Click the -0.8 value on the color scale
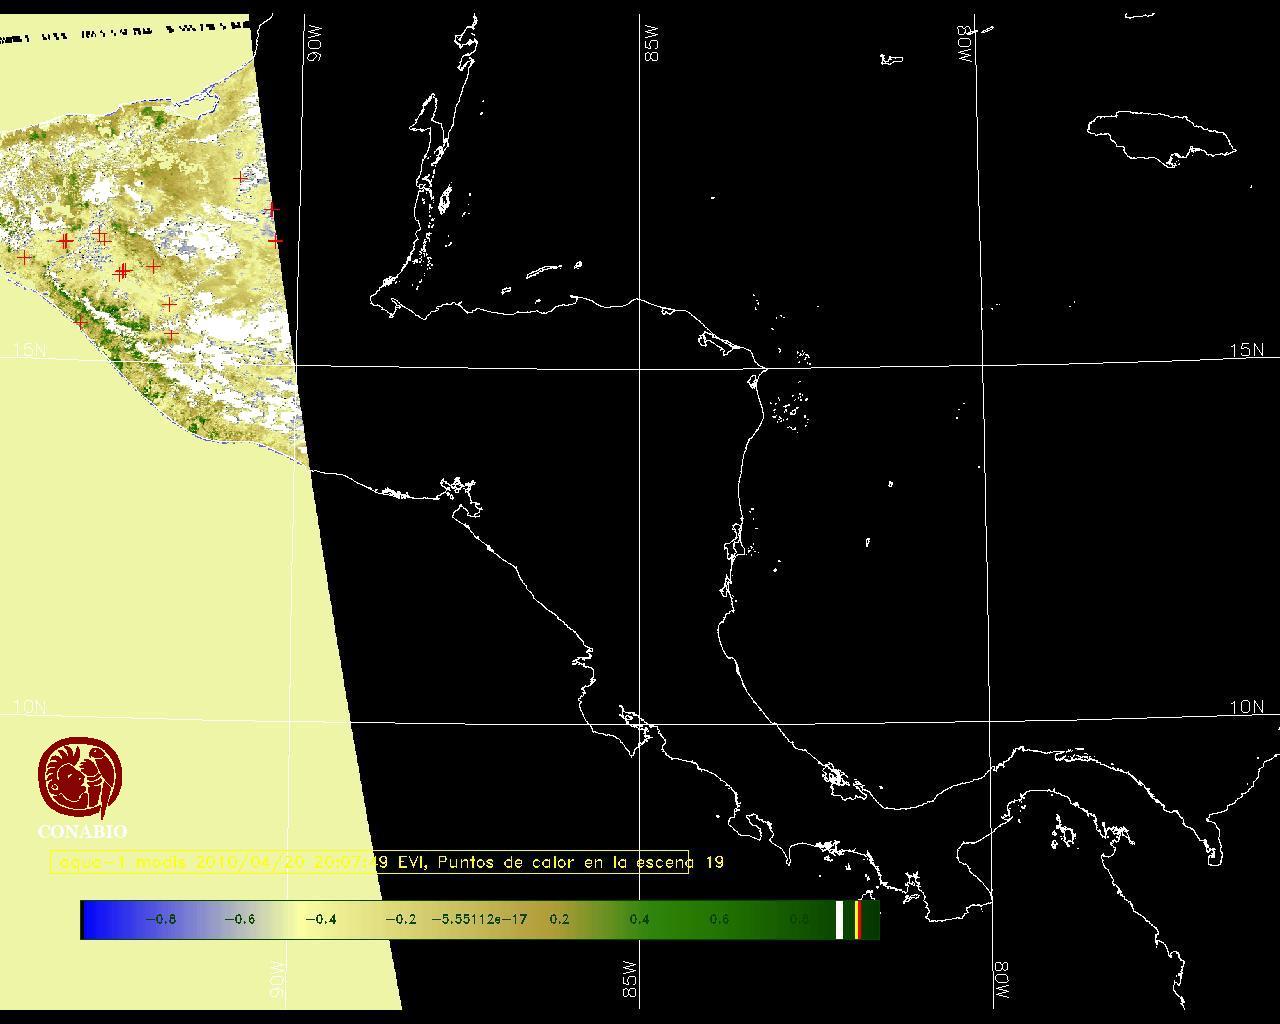Image resolution: width=1280 pixels, height=1024 pixels. 160,919
